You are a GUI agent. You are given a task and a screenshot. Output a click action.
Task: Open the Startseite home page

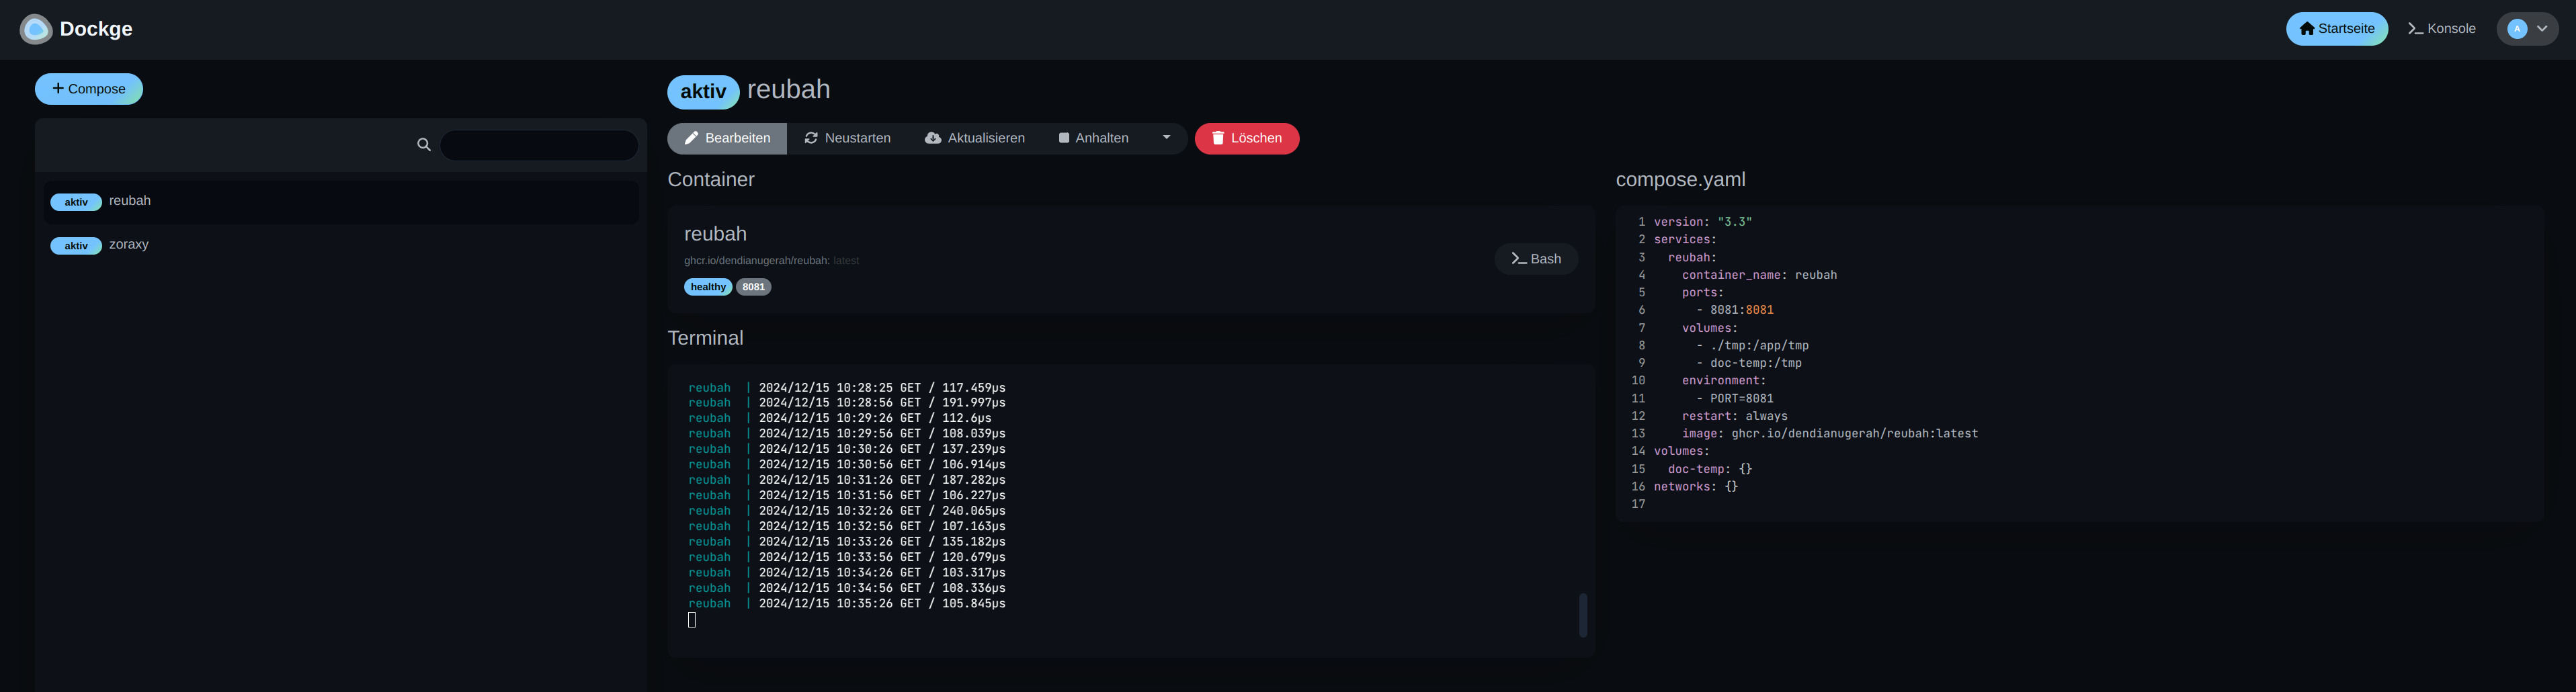point(2336,29)
